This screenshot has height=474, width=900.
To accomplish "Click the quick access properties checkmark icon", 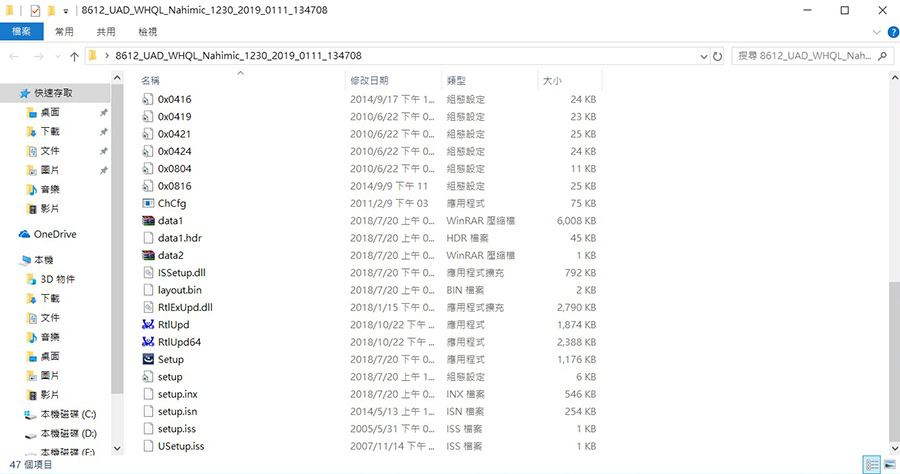I will [35, 10].
